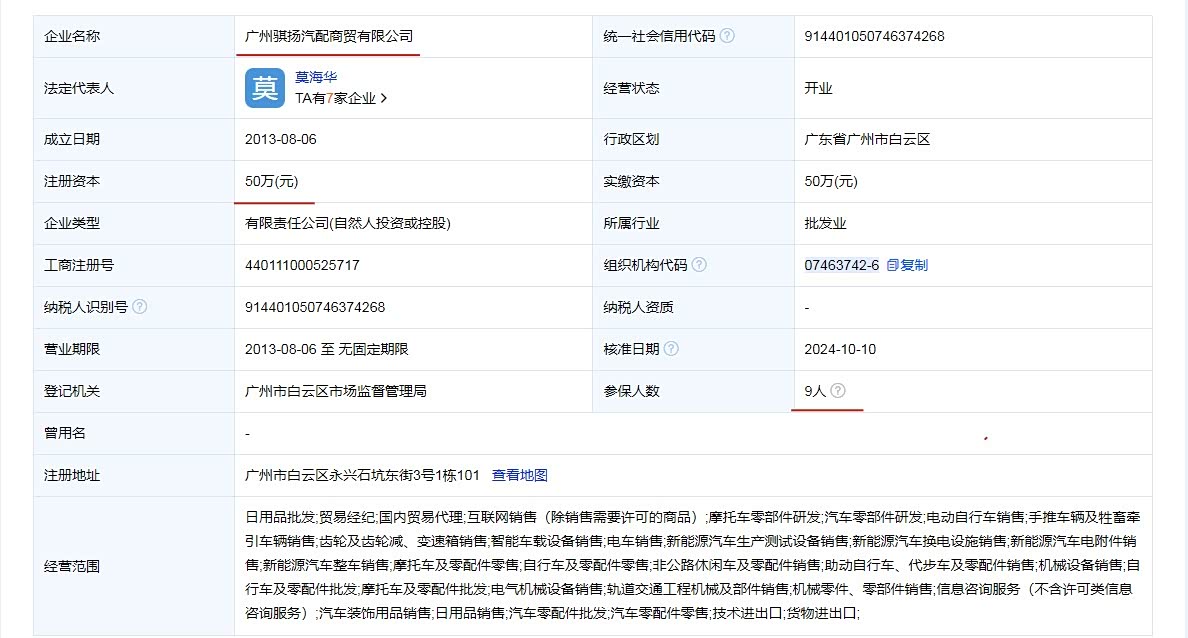Click company name 广州骐扬汽配商贸有限公司
The width and height of the screenshot is (1188, 638).
pos(329,36)
